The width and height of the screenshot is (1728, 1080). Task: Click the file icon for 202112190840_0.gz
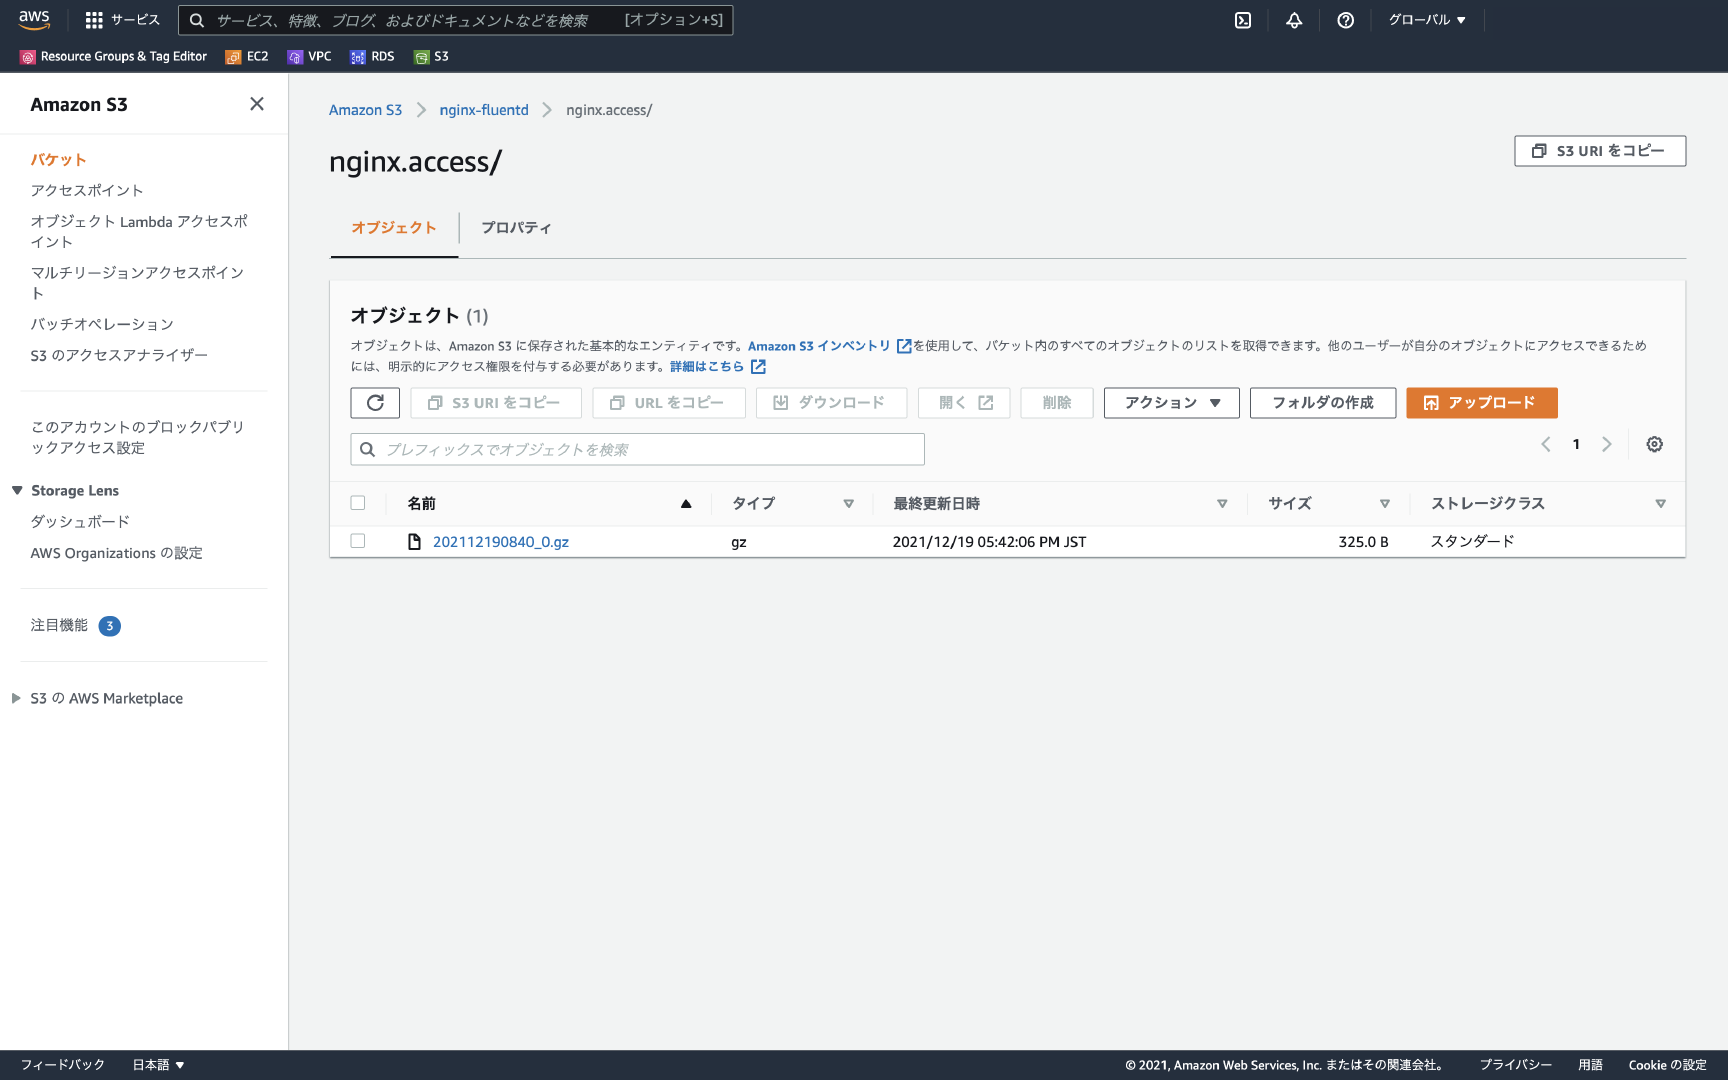414,542
